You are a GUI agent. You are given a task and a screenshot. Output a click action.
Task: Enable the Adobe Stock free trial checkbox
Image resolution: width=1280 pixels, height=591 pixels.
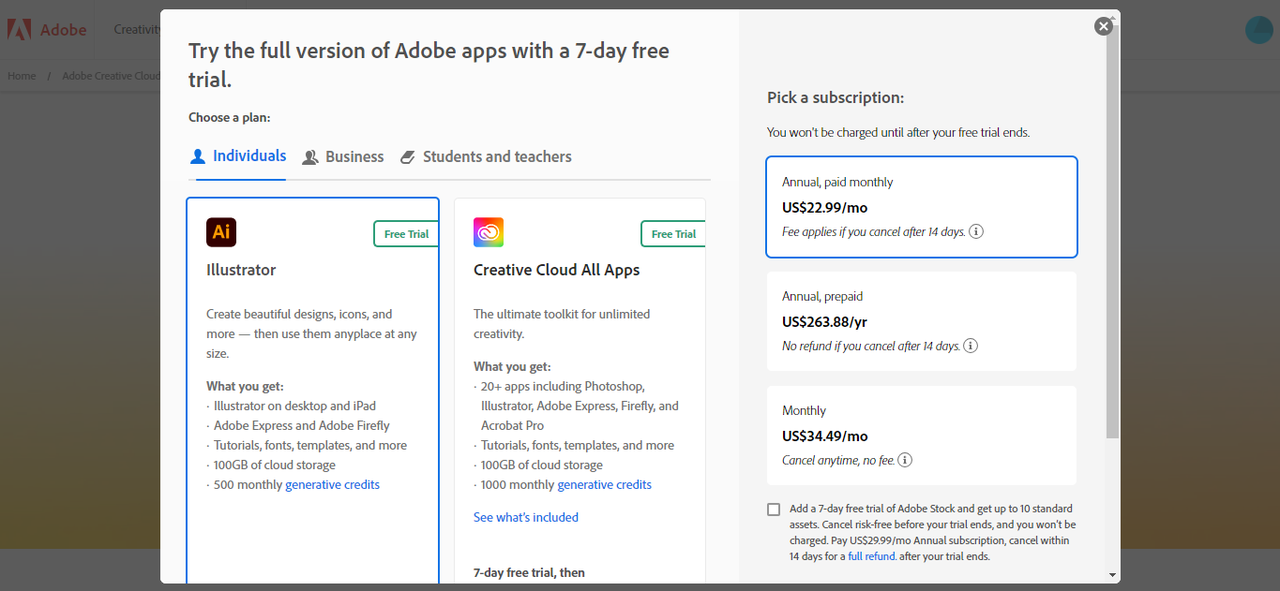[x=774, y=509]
